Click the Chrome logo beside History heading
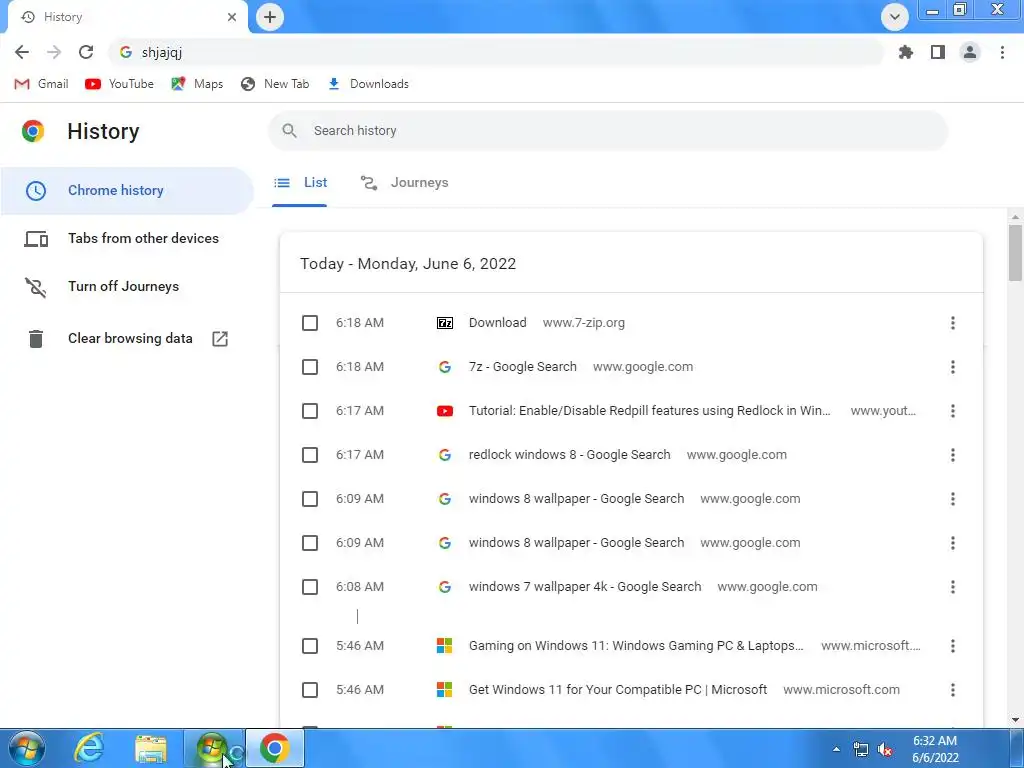This screenshot has height=768, width=1024. pos(33,131)
